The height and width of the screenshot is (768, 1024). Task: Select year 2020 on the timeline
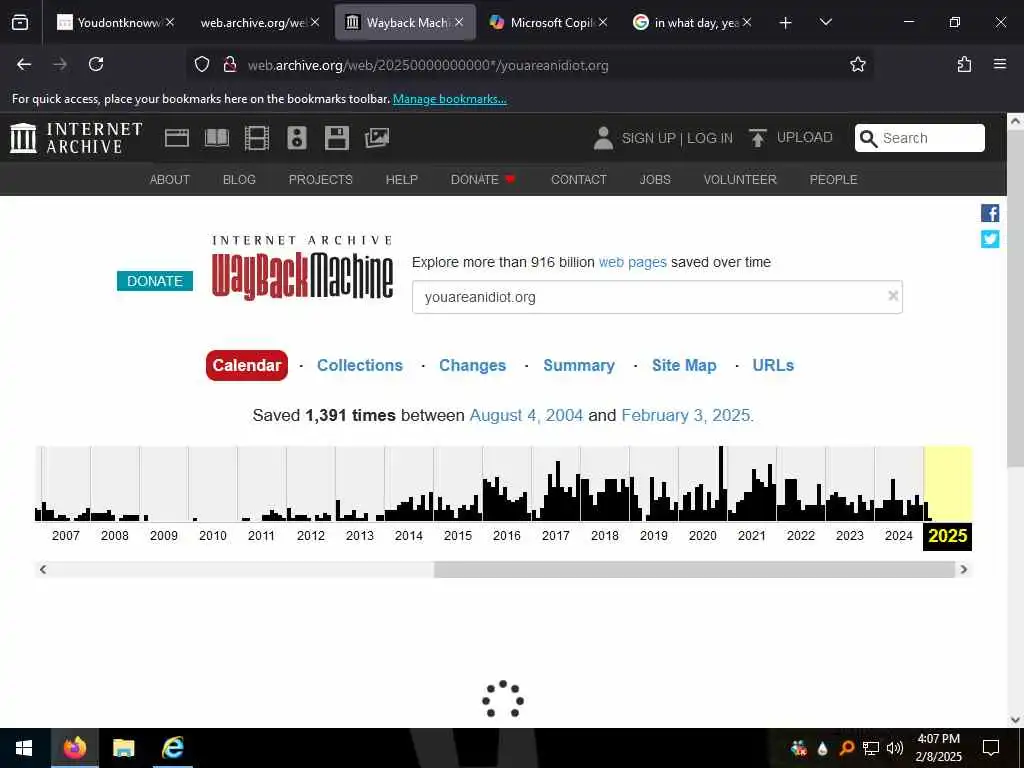pos(703,536)
